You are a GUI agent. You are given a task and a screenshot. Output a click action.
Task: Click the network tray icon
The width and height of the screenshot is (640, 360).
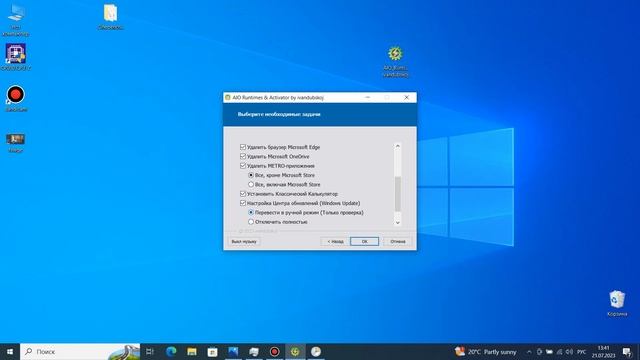[x=559, y=352]
